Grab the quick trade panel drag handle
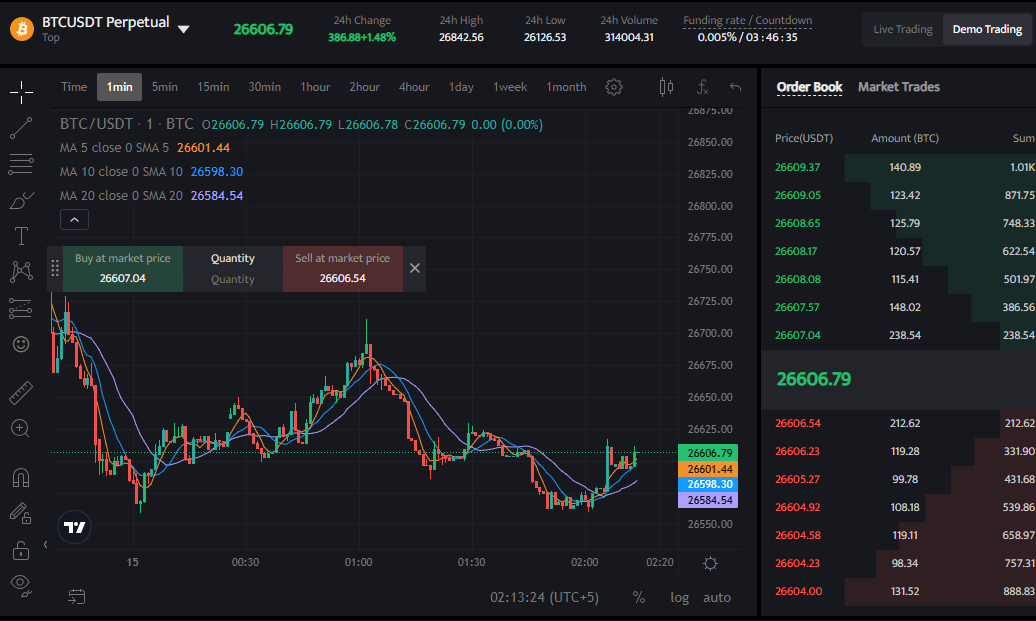 coord(55,268)
